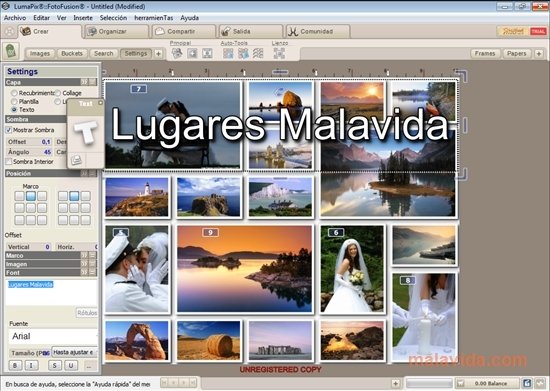Add new panel tab with plus beside Settings
550x391 pixels.
pyautogui.click(x=158, y=54)
